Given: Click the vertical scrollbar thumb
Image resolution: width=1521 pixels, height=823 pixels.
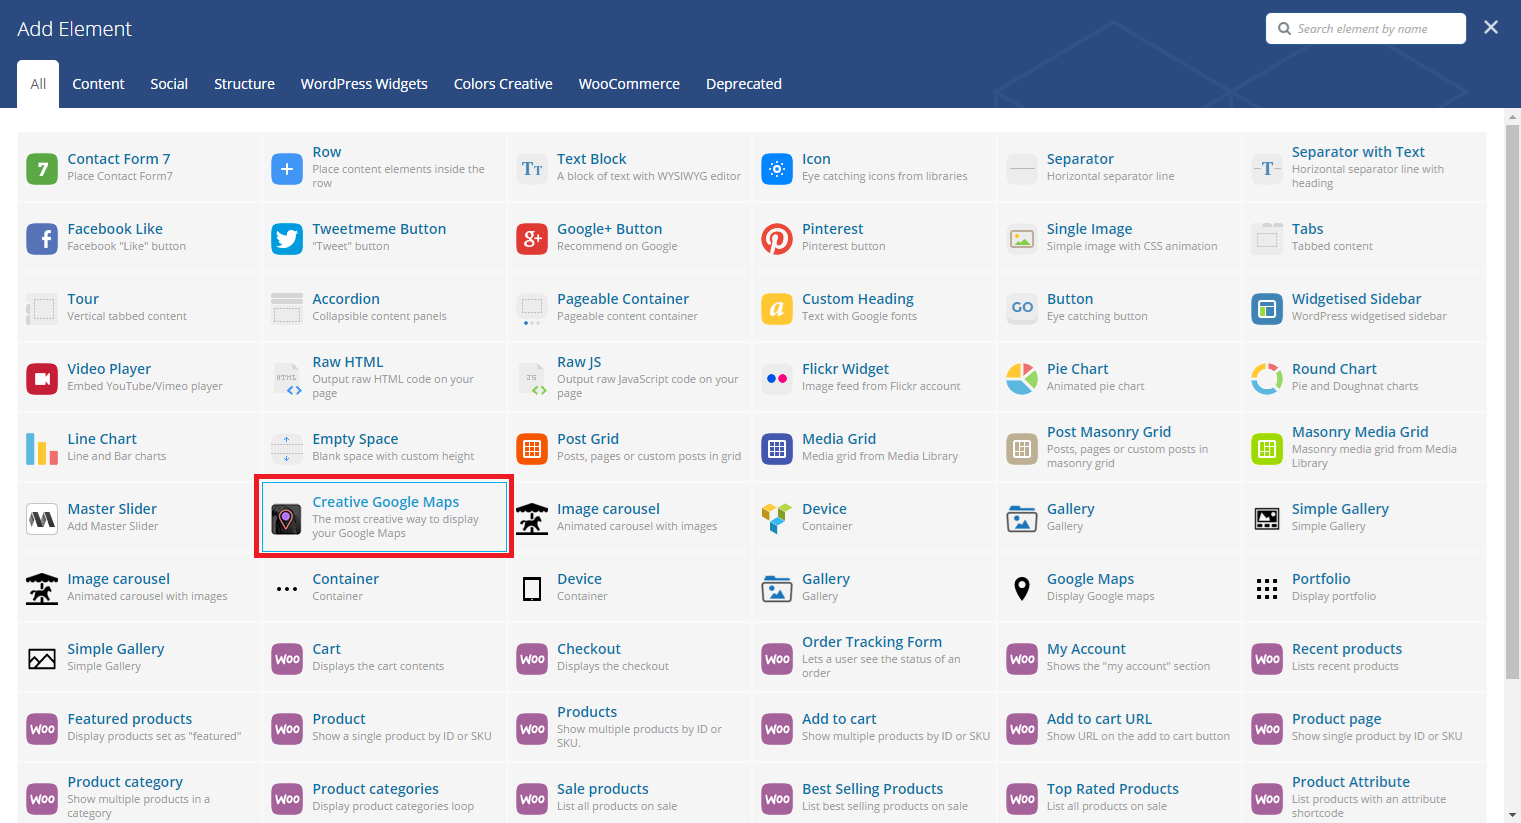Looking at the screenshot, I should point(1513,400).
